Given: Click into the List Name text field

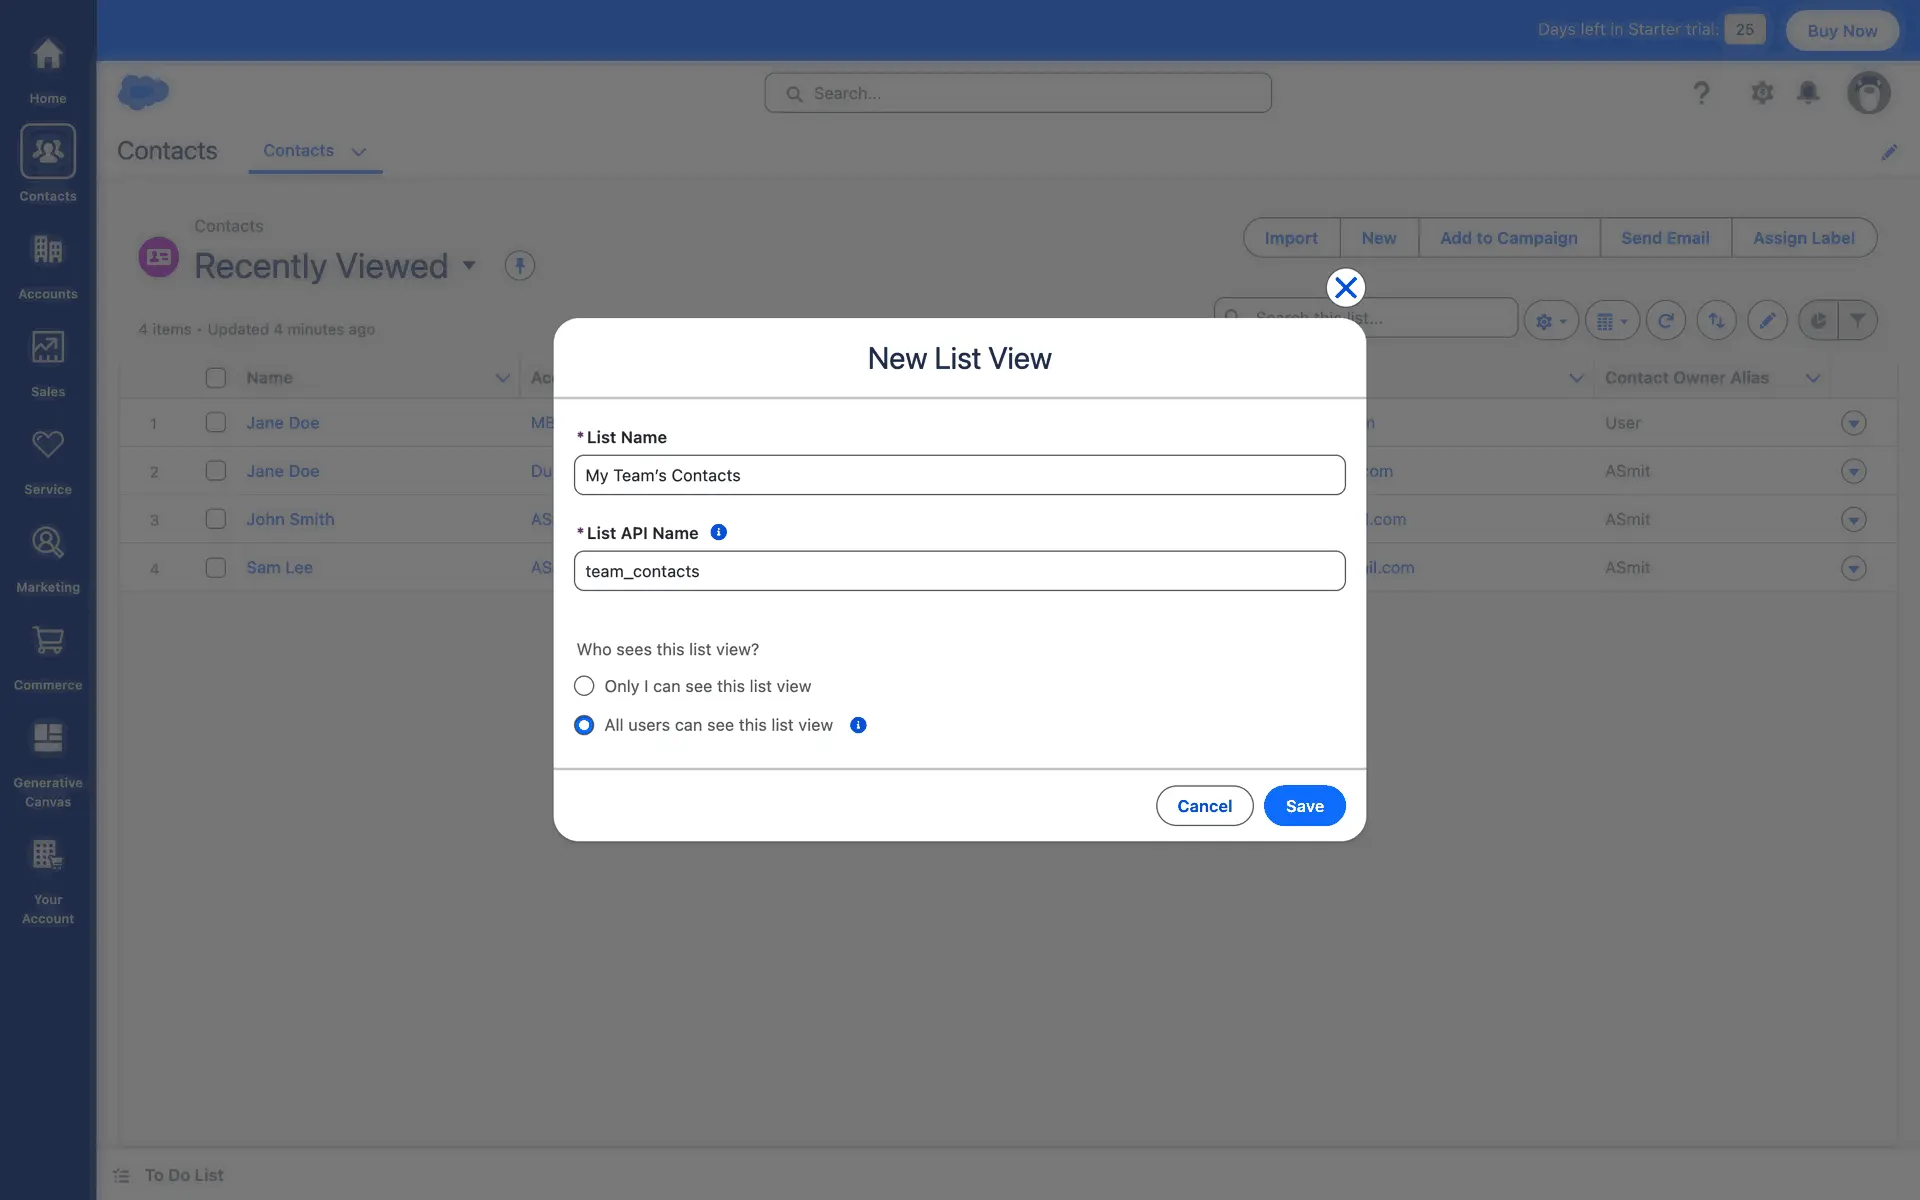Looking at the screenshot, I should [x=959, y=475].
